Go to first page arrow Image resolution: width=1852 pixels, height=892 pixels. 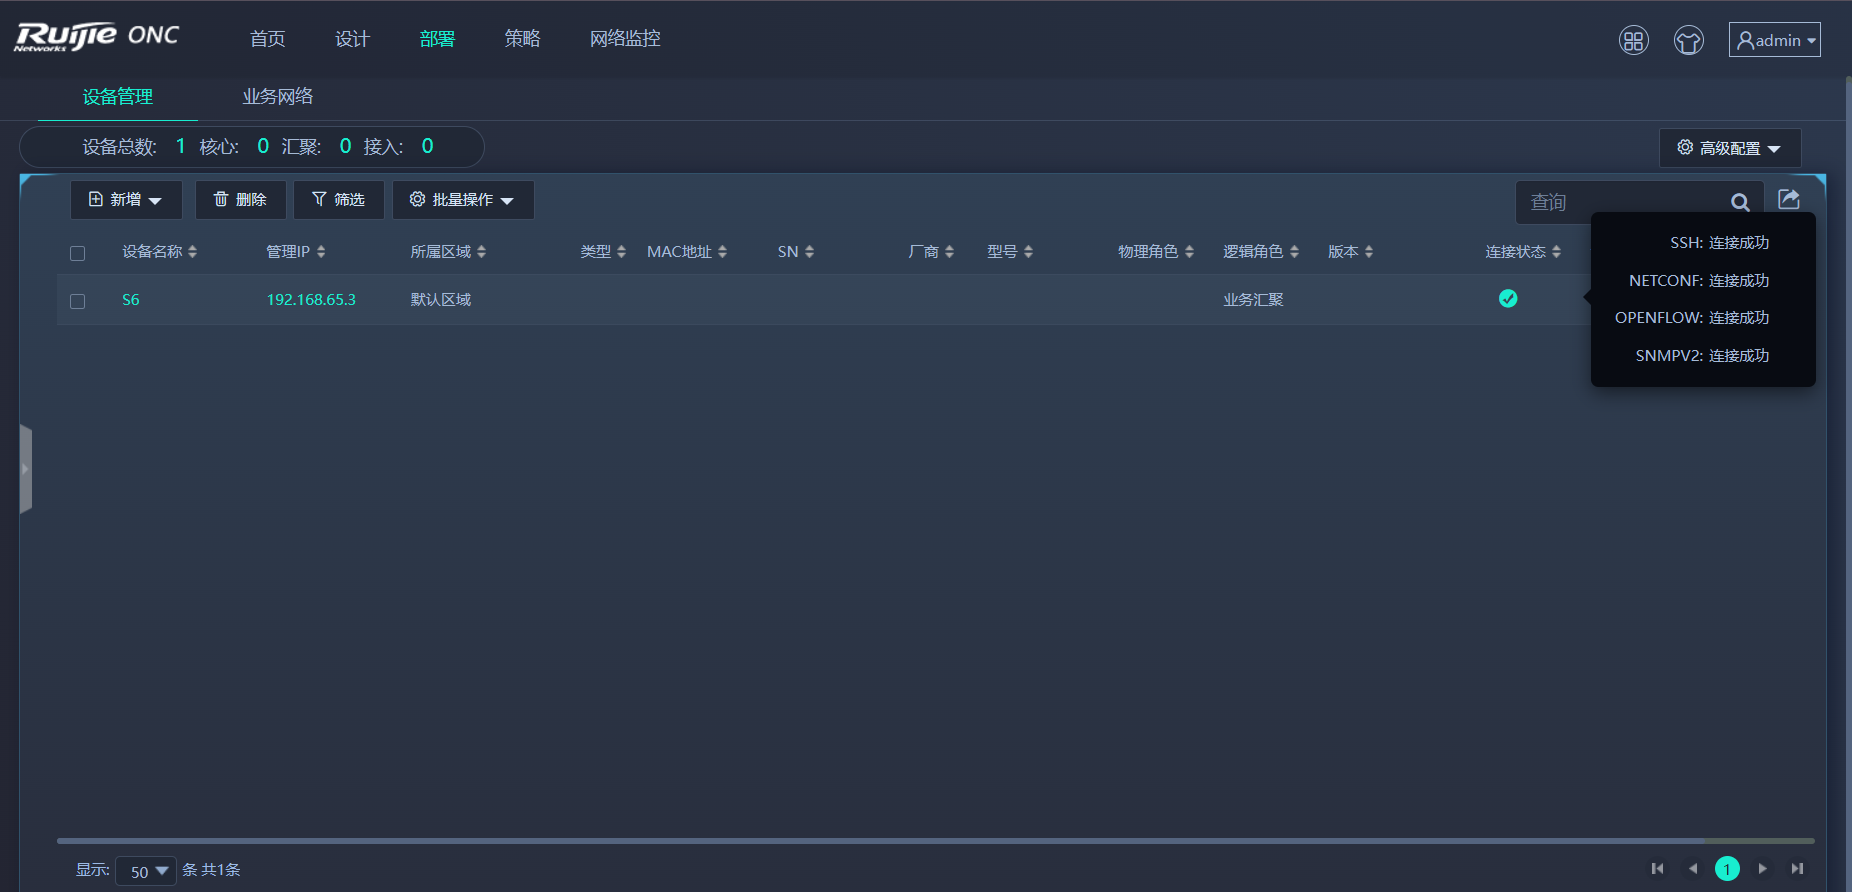[x=1657, y=868]
